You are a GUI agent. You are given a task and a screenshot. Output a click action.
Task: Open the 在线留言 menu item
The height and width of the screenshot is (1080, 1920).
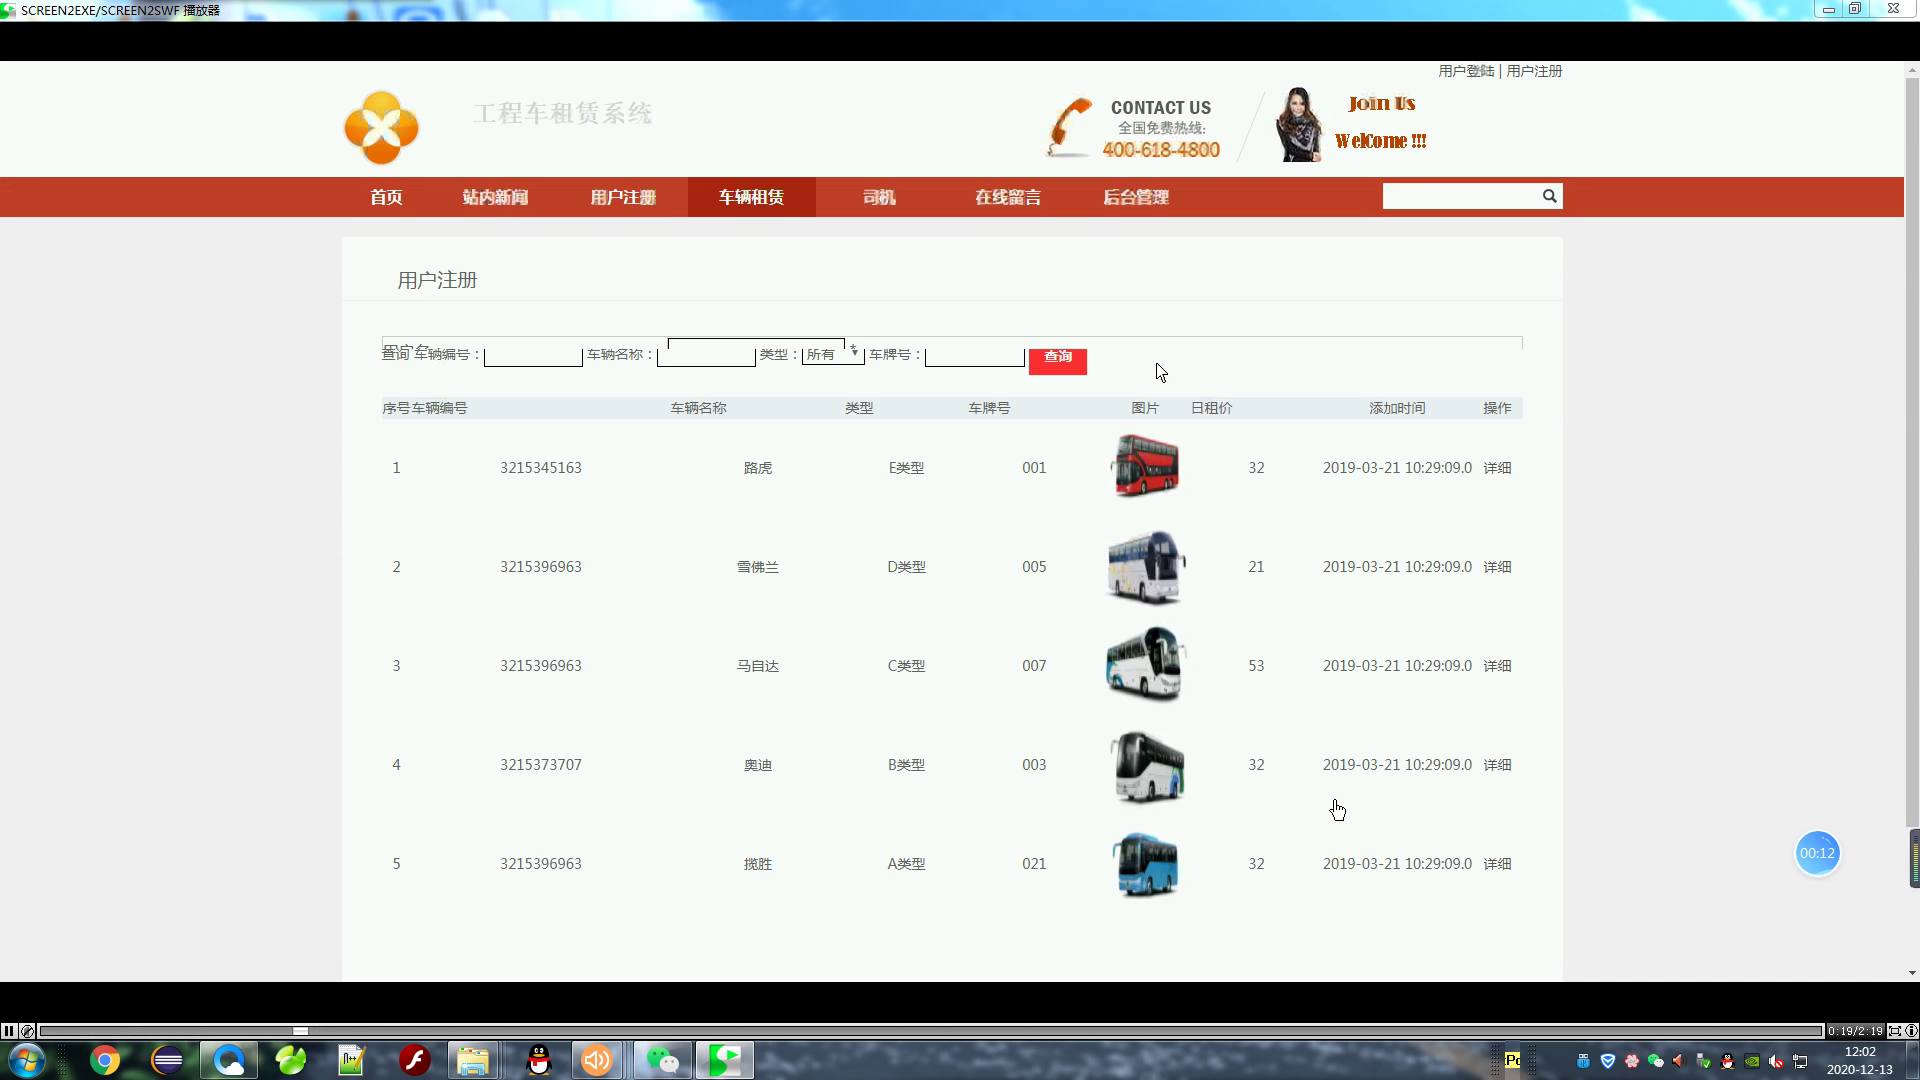pyautogui.click(x=1008, y=197)
